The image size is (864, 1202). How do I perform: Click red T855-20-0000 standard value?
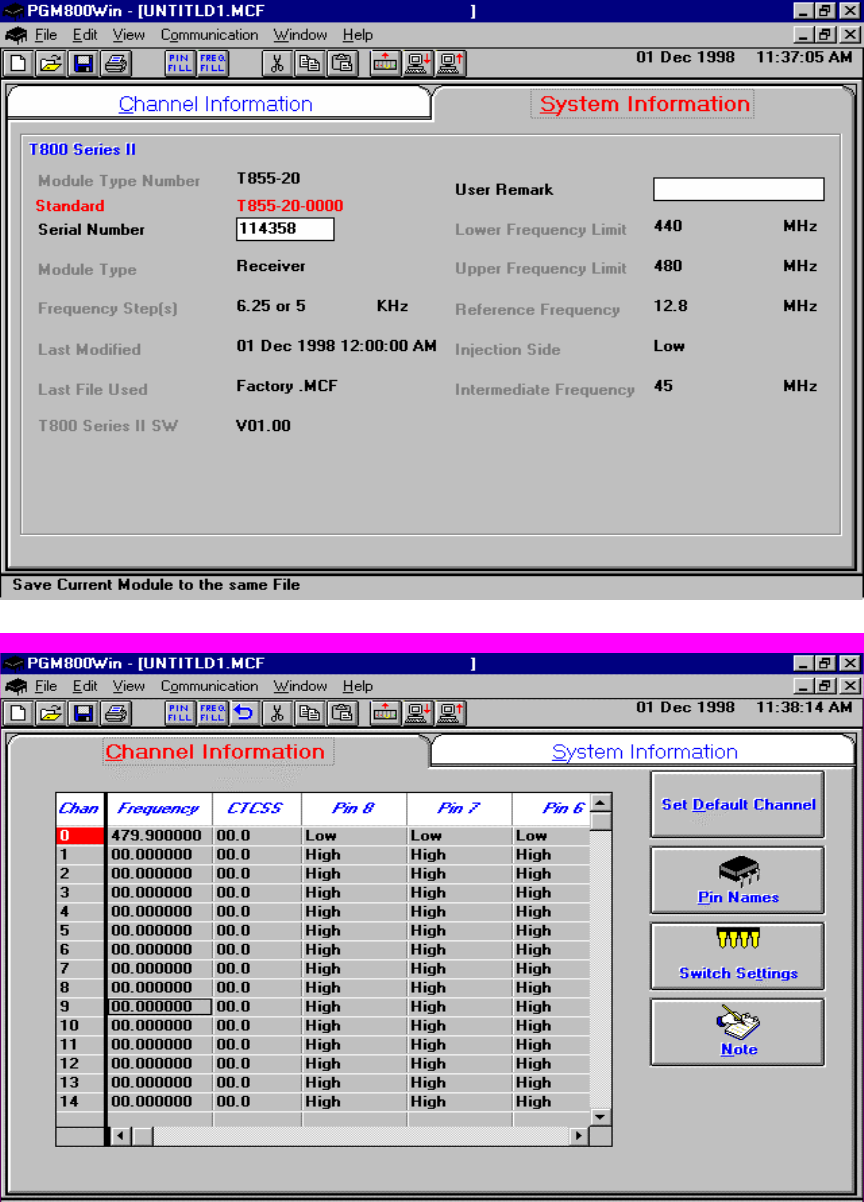290,206
